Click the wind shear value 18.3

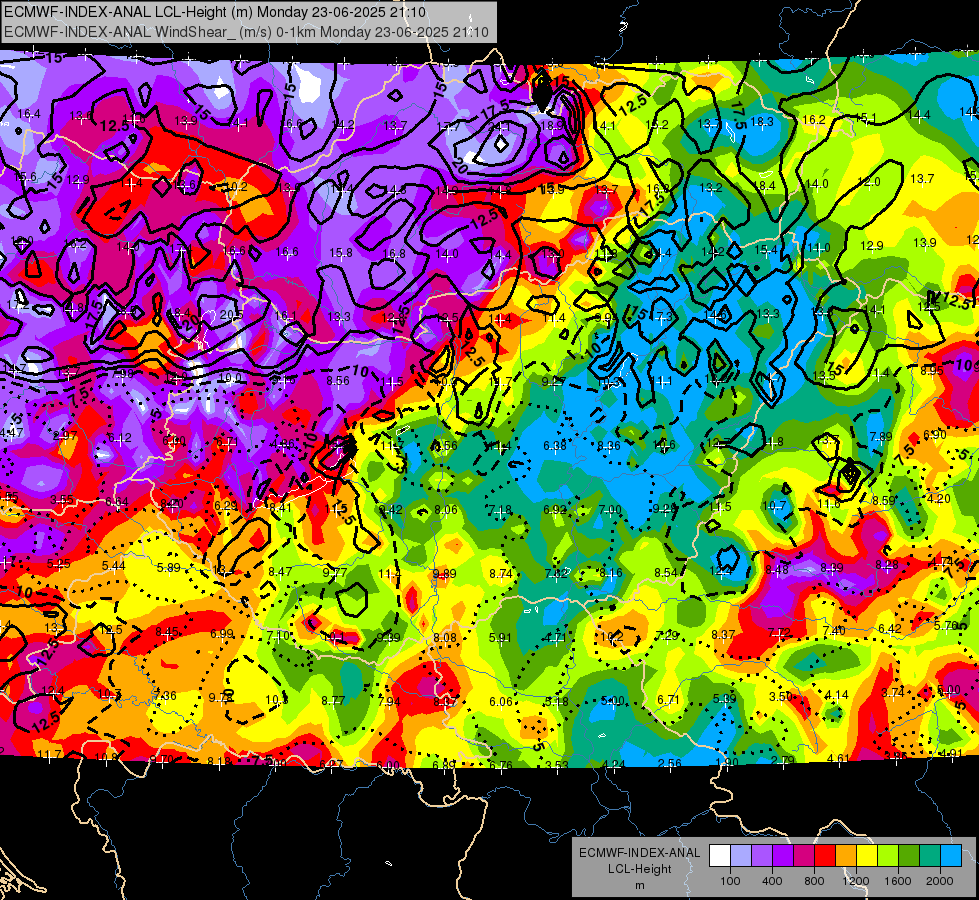(762, 122)
